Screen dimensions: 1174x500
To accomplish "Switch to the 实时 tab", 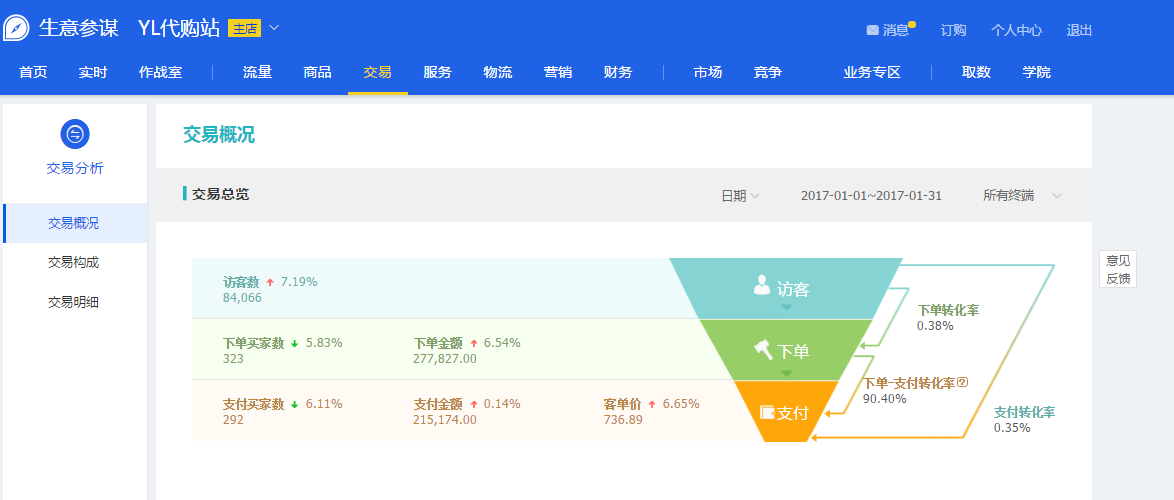I will 93,73.
